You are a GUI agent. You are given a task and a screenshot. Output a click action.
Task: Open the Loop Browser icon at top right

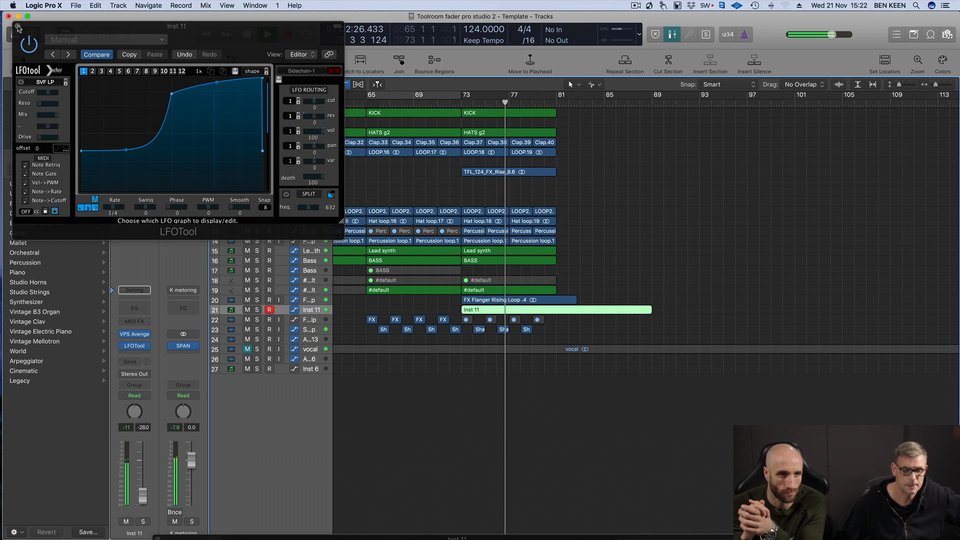point(931,35)
